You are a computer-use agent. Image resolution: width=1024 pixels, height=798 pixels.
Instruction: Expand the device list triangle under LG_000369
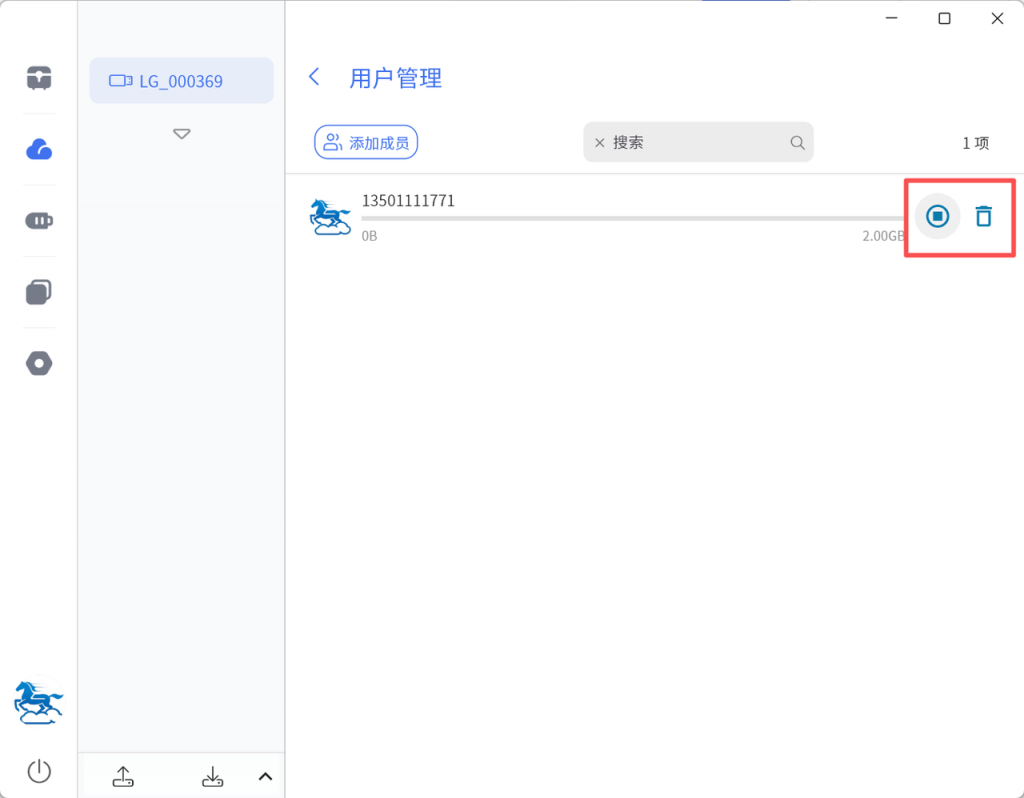[x=181, y=134]
